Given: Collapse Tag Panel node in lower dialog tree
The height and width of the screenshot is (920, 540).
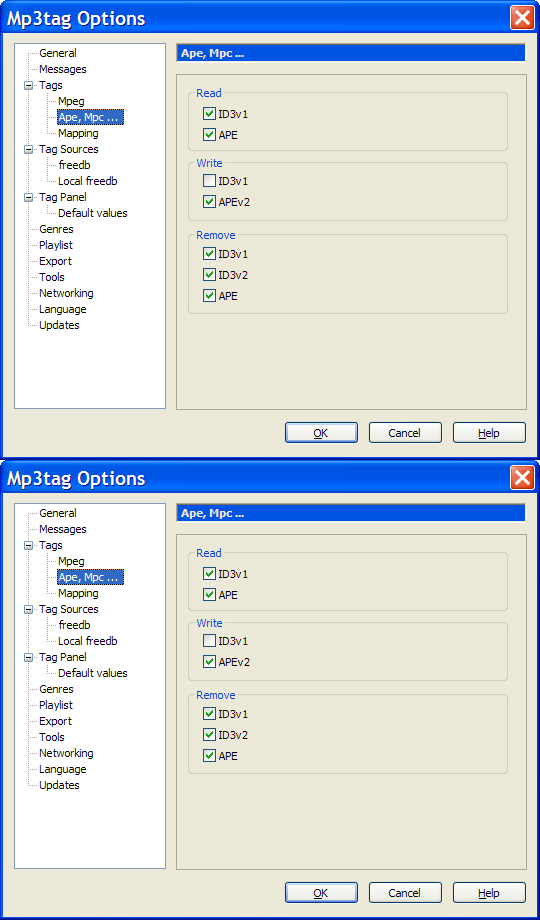Looking at the screenshot, I should pos(28,657).
